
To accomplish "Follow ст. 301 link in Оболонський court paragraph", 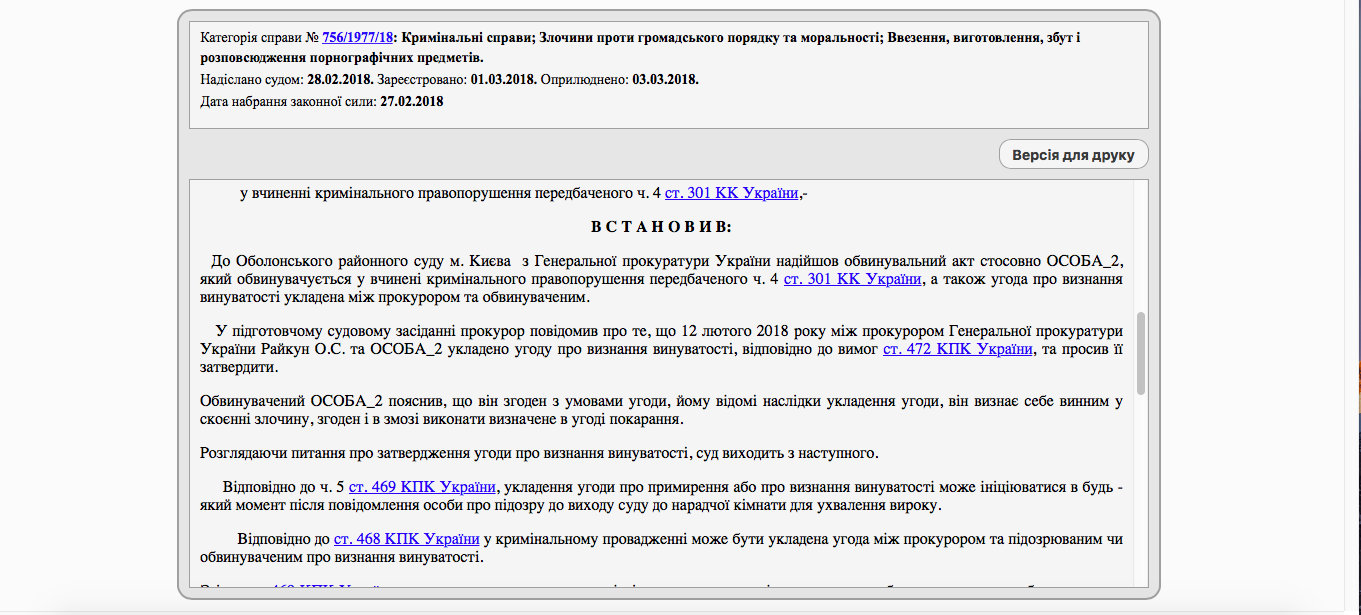I will (x=852, y=279).
